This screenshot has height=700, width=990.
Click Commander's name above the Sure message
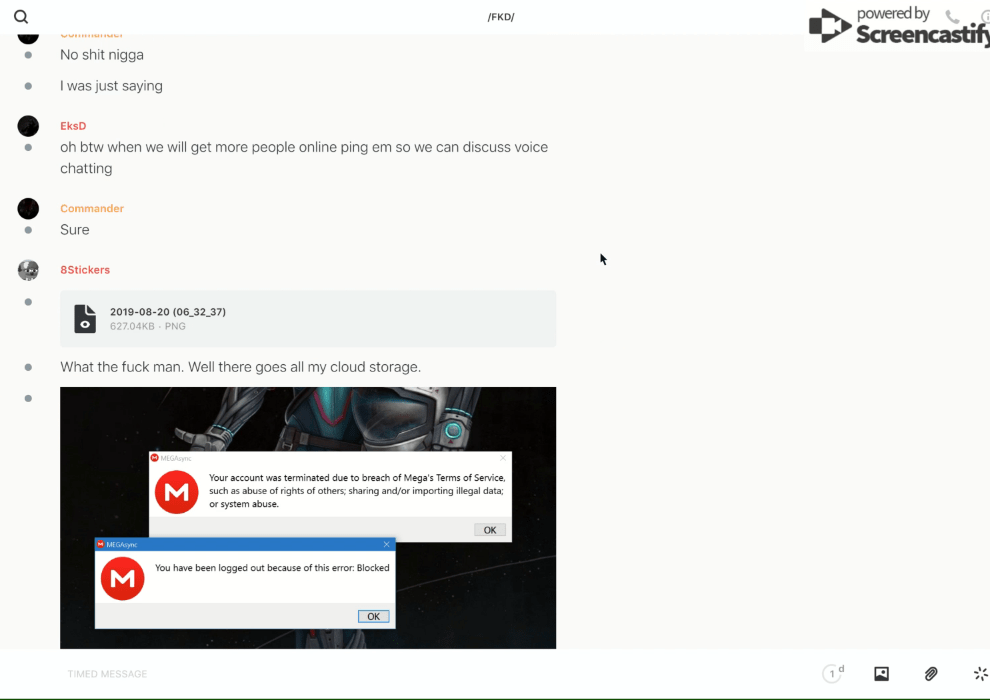(92, 208)
